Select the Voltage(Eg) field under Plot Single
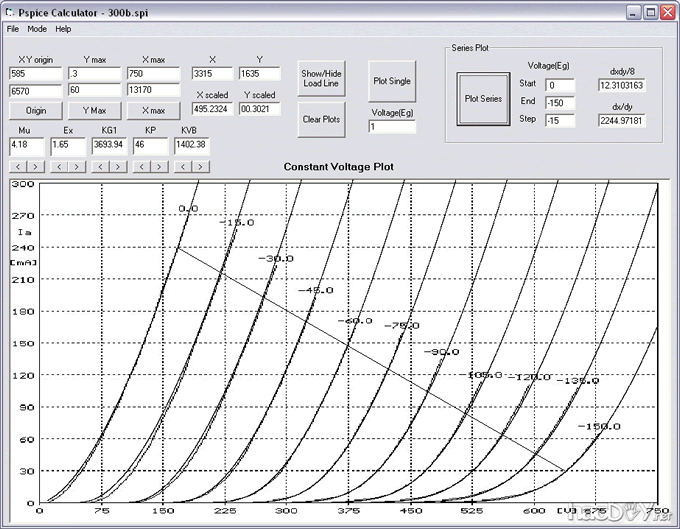680x529 pixels. tap(392, 127)
